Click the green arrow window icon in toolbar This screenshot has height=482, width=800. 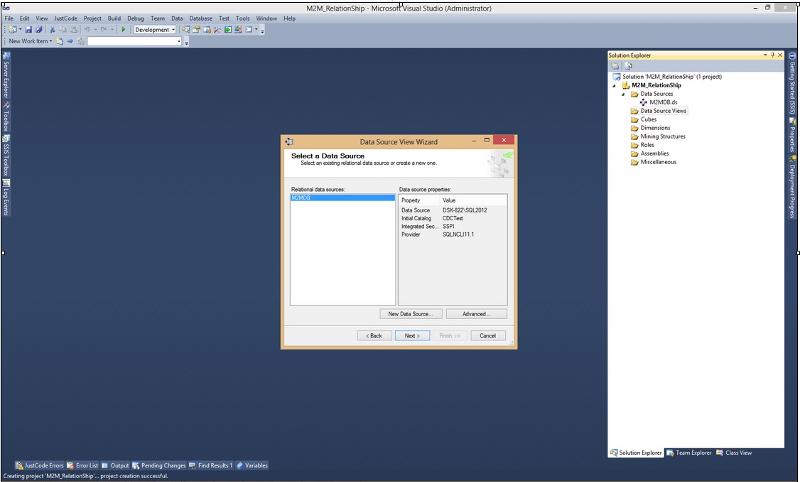(228, 30)
